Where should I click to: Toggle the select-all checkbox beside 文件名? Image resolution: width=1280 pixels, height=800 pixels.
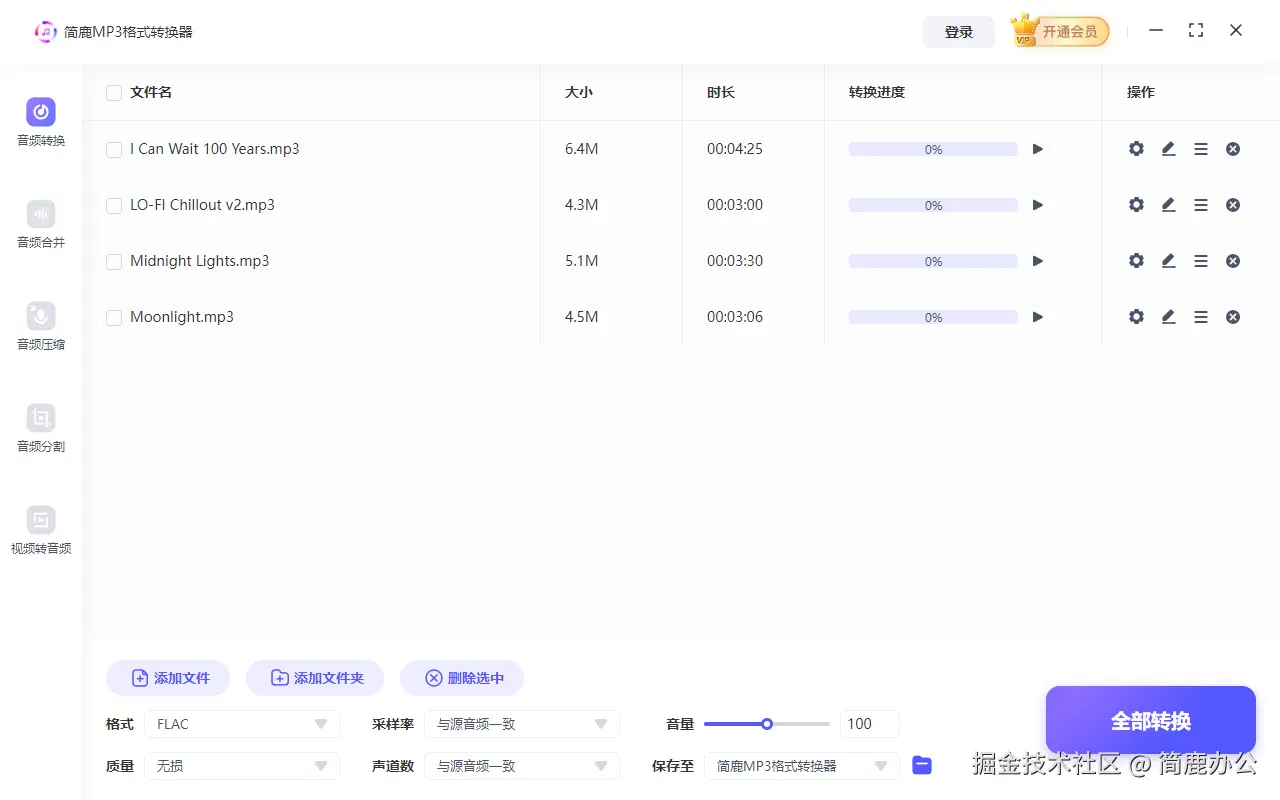[x=114, y=93]
